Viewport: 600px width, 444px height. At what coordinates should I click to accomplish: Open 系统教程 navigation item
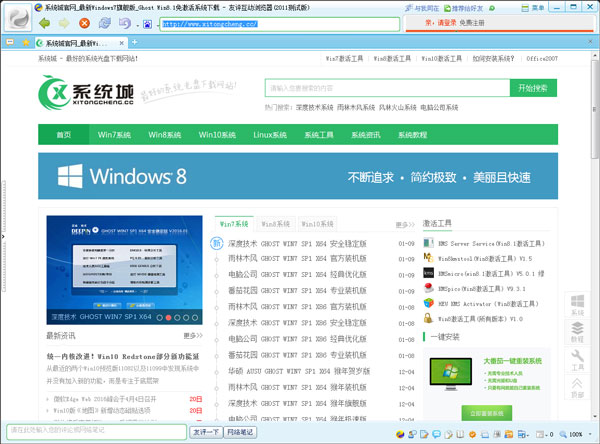(412, 135)
